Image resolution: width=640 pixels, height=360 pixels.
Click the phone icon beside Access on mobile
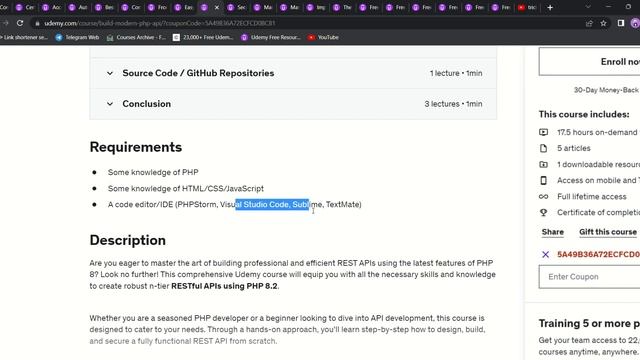543,180
